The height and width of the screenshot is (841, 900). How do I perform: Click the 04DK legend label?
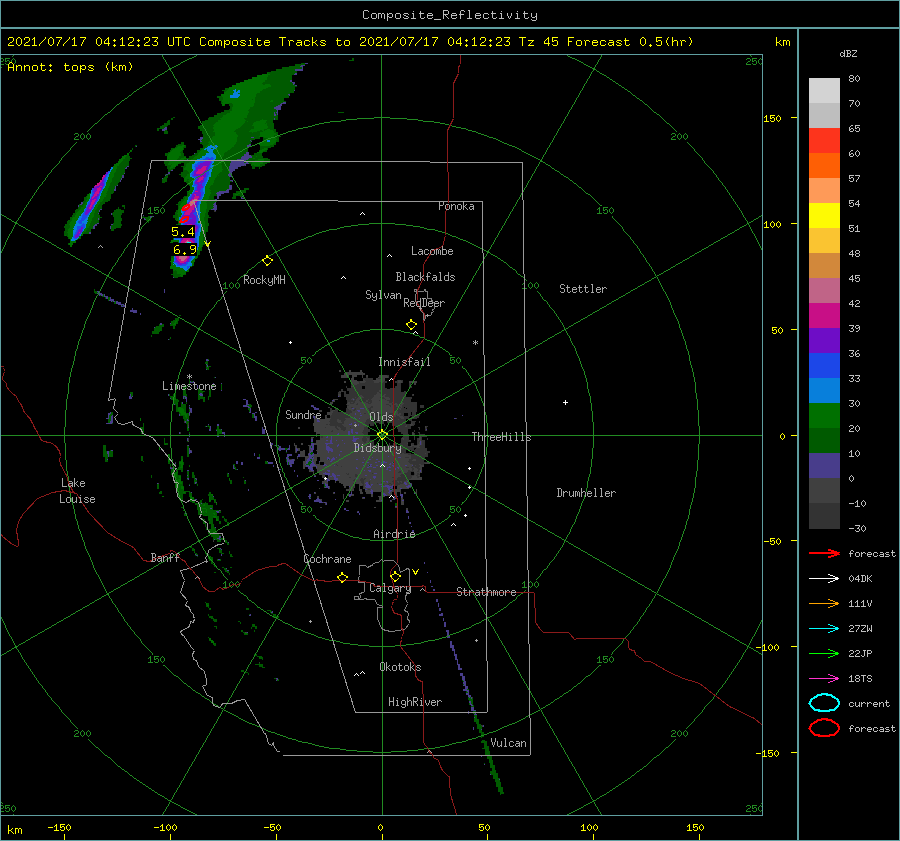click(860, 578)
